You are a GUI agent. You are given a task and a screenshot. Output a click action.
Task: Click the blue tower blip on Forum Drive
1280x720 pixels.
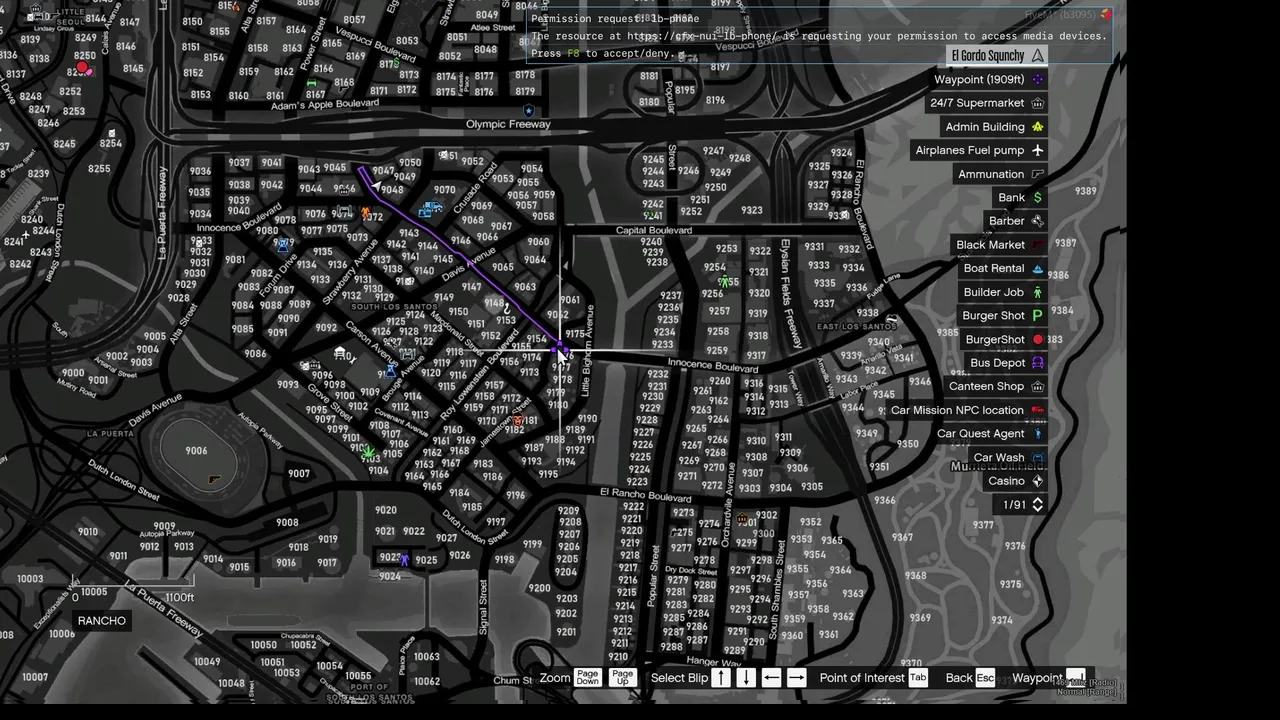(x=283, y=245)
